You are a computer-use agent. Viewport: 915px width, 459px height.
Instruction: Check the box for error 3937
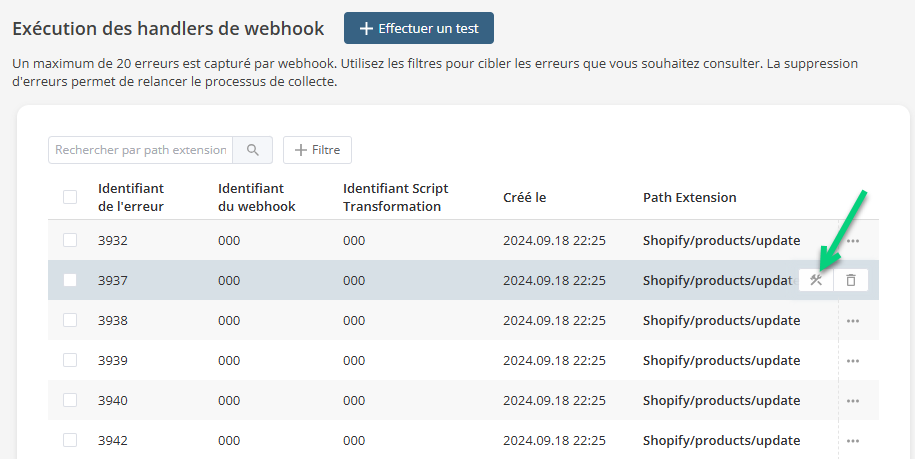70,280
